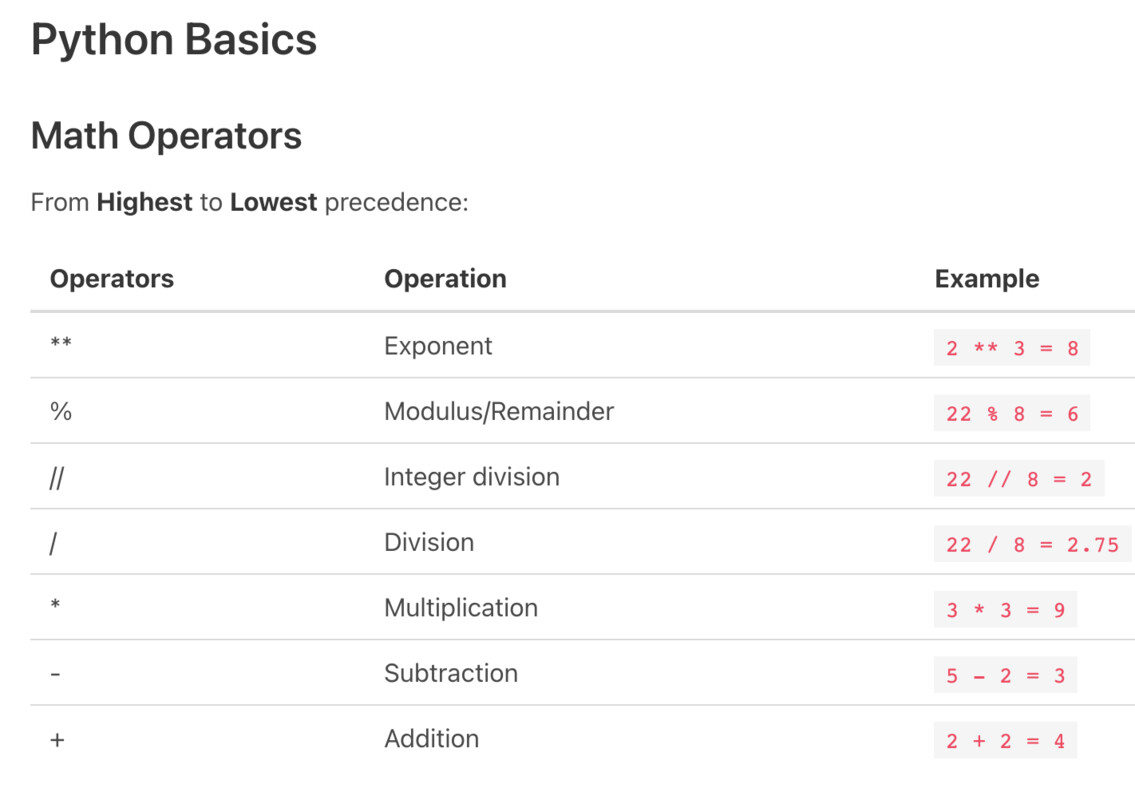Click the Python Basics heading
Image resolution: width=1135 pixels, height=800 pixels.
174,40
